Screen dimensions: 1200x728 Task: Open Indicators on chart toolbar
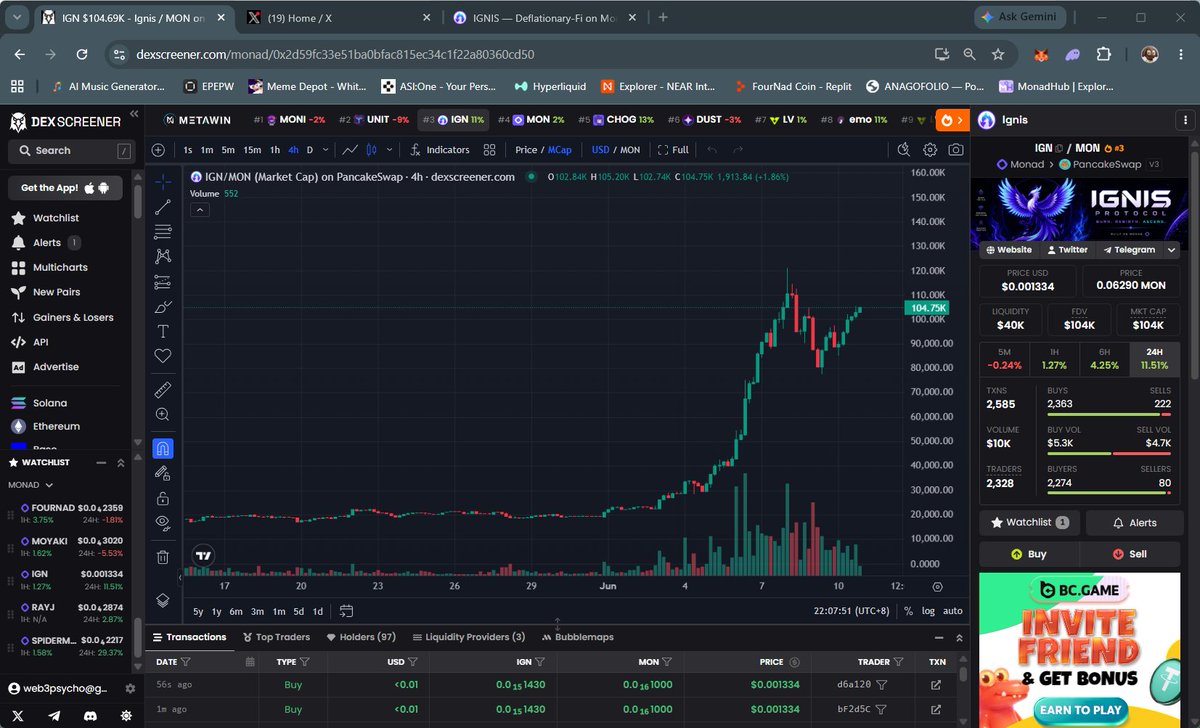point(440,150)
